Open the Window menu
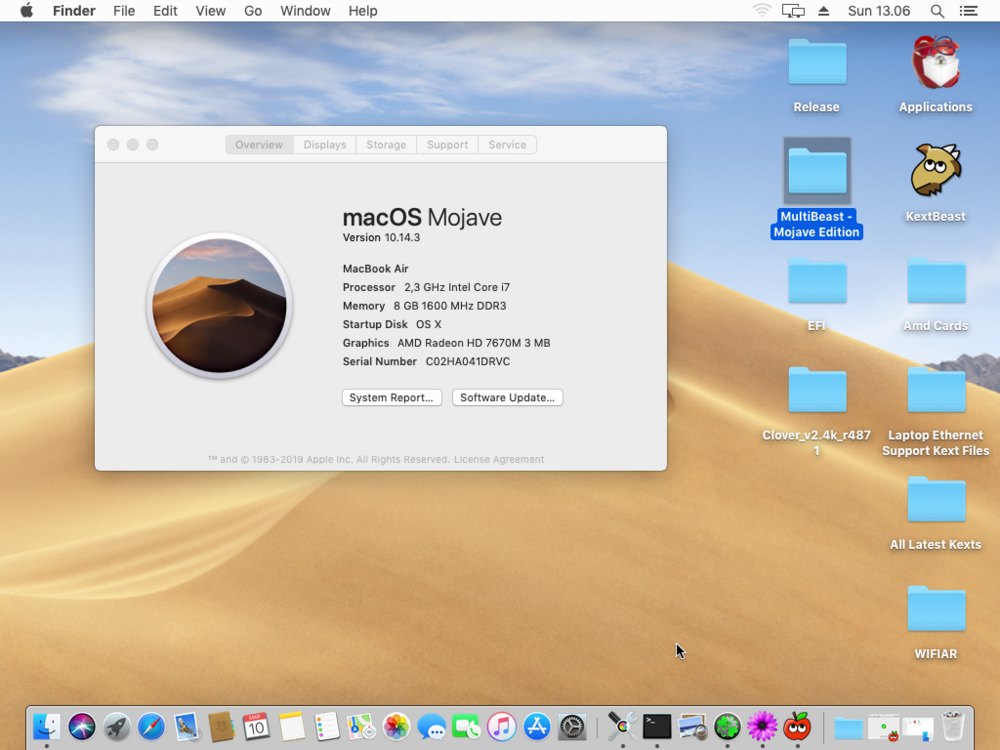This screenshot has height=750, width=1000. [305, 11]
